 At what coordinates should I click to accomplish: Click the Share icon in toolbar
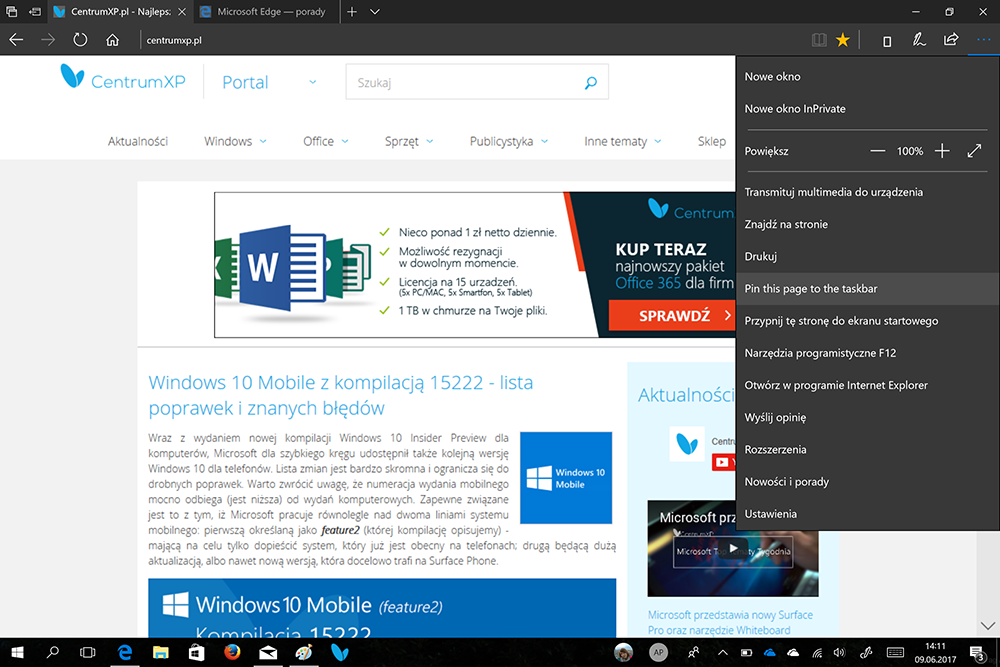pyautogui.click(x=950, y=40)
